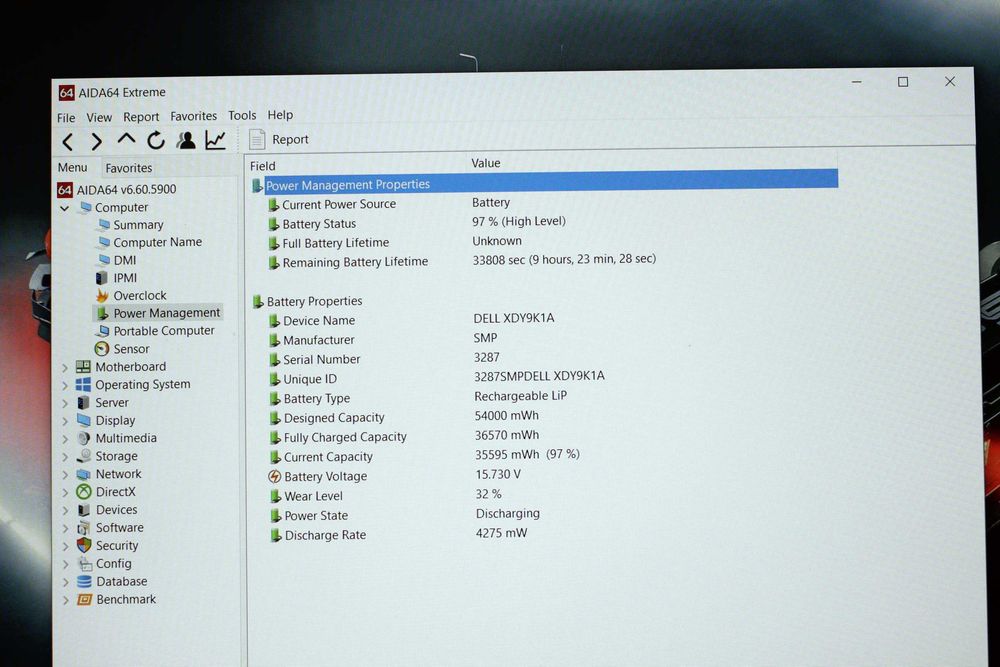Open the graph chart toolbar icon
This screenshot has height=667, width=1000.
[216, 140]
